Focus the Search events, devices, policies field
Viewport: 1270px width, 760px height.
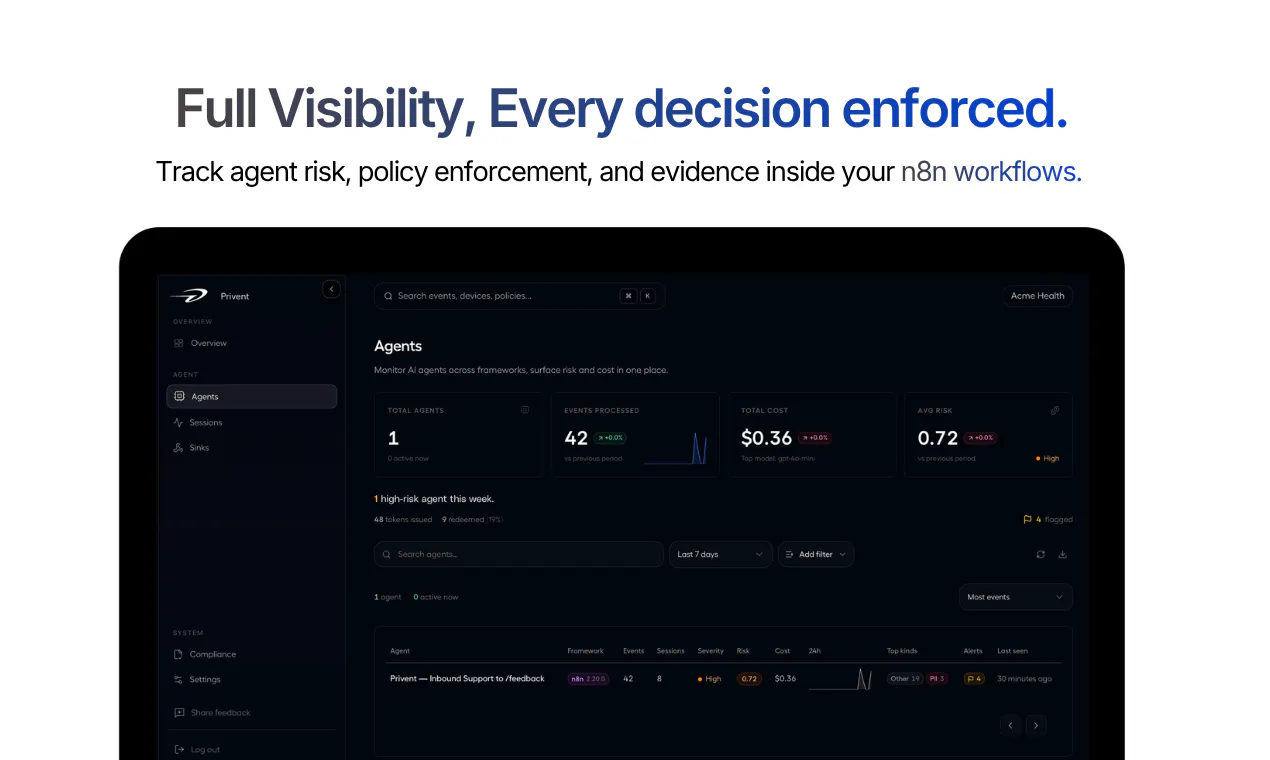(519, 296)
